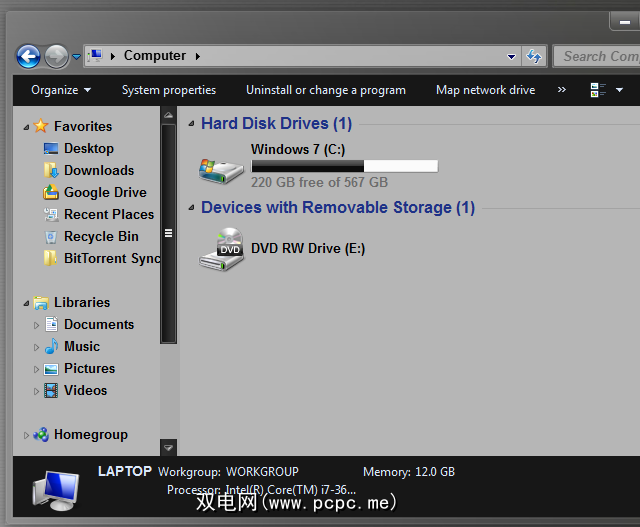
Task: Change your view icon button
Action: [598, 90]
